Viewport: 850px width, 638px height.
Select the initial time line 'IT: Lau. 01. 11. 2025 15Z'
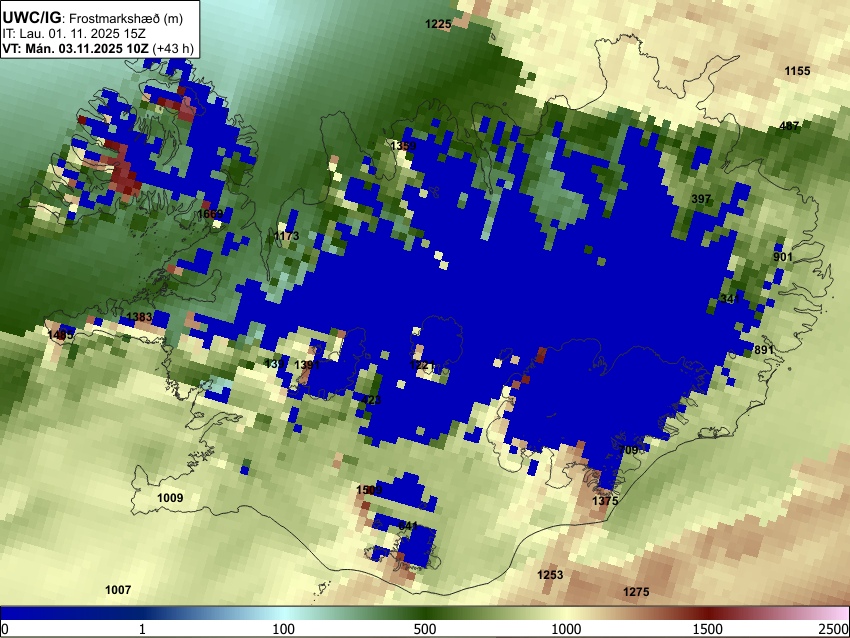click(x=74, y=34)
